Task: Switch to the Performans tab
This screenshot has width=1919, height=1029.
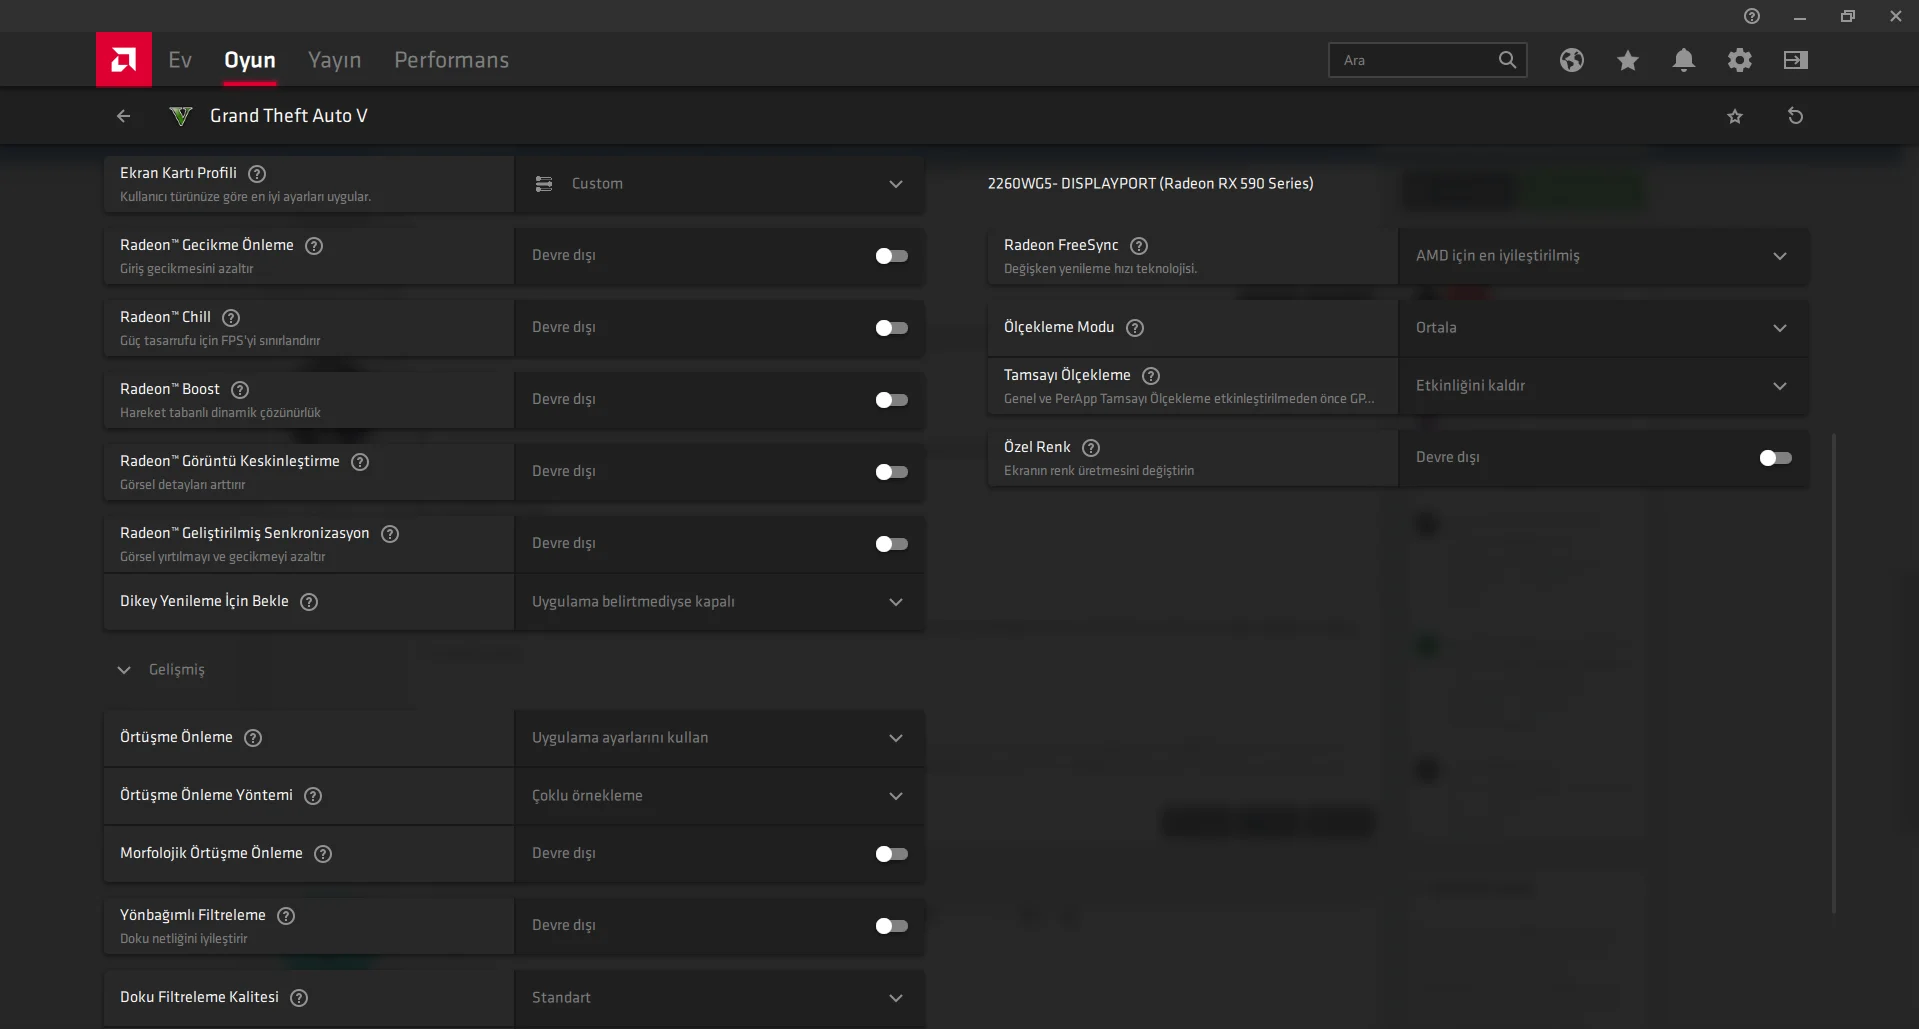Action: coord(451,60)
